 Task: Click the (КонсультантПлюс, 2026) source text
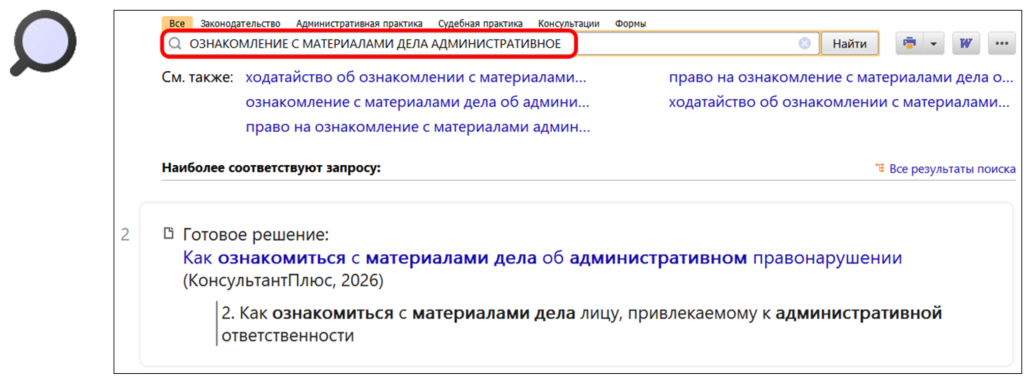coord(283,282)
